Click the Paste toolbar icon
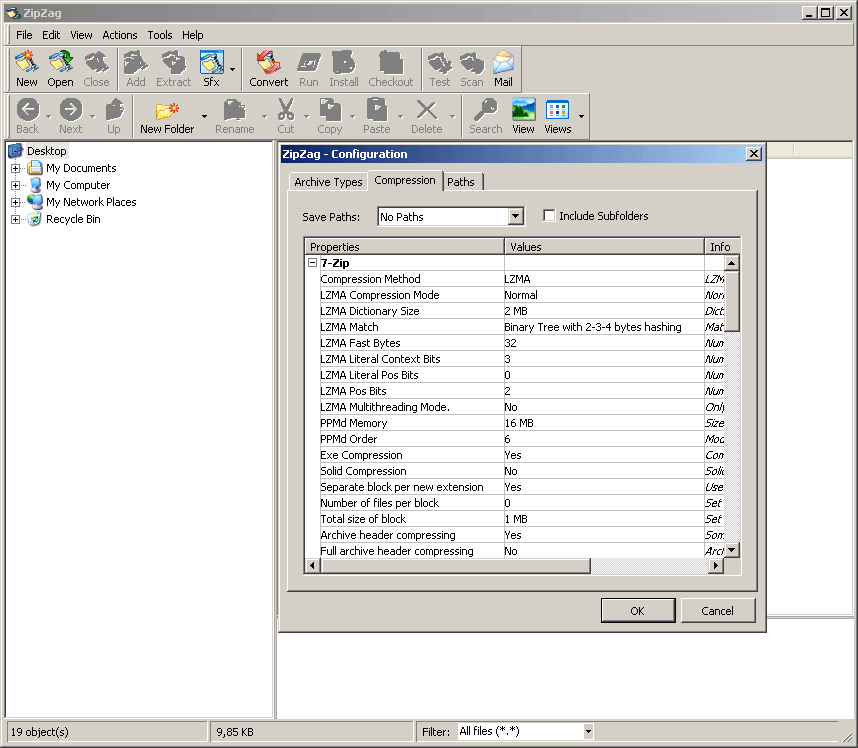 point(376,116)
